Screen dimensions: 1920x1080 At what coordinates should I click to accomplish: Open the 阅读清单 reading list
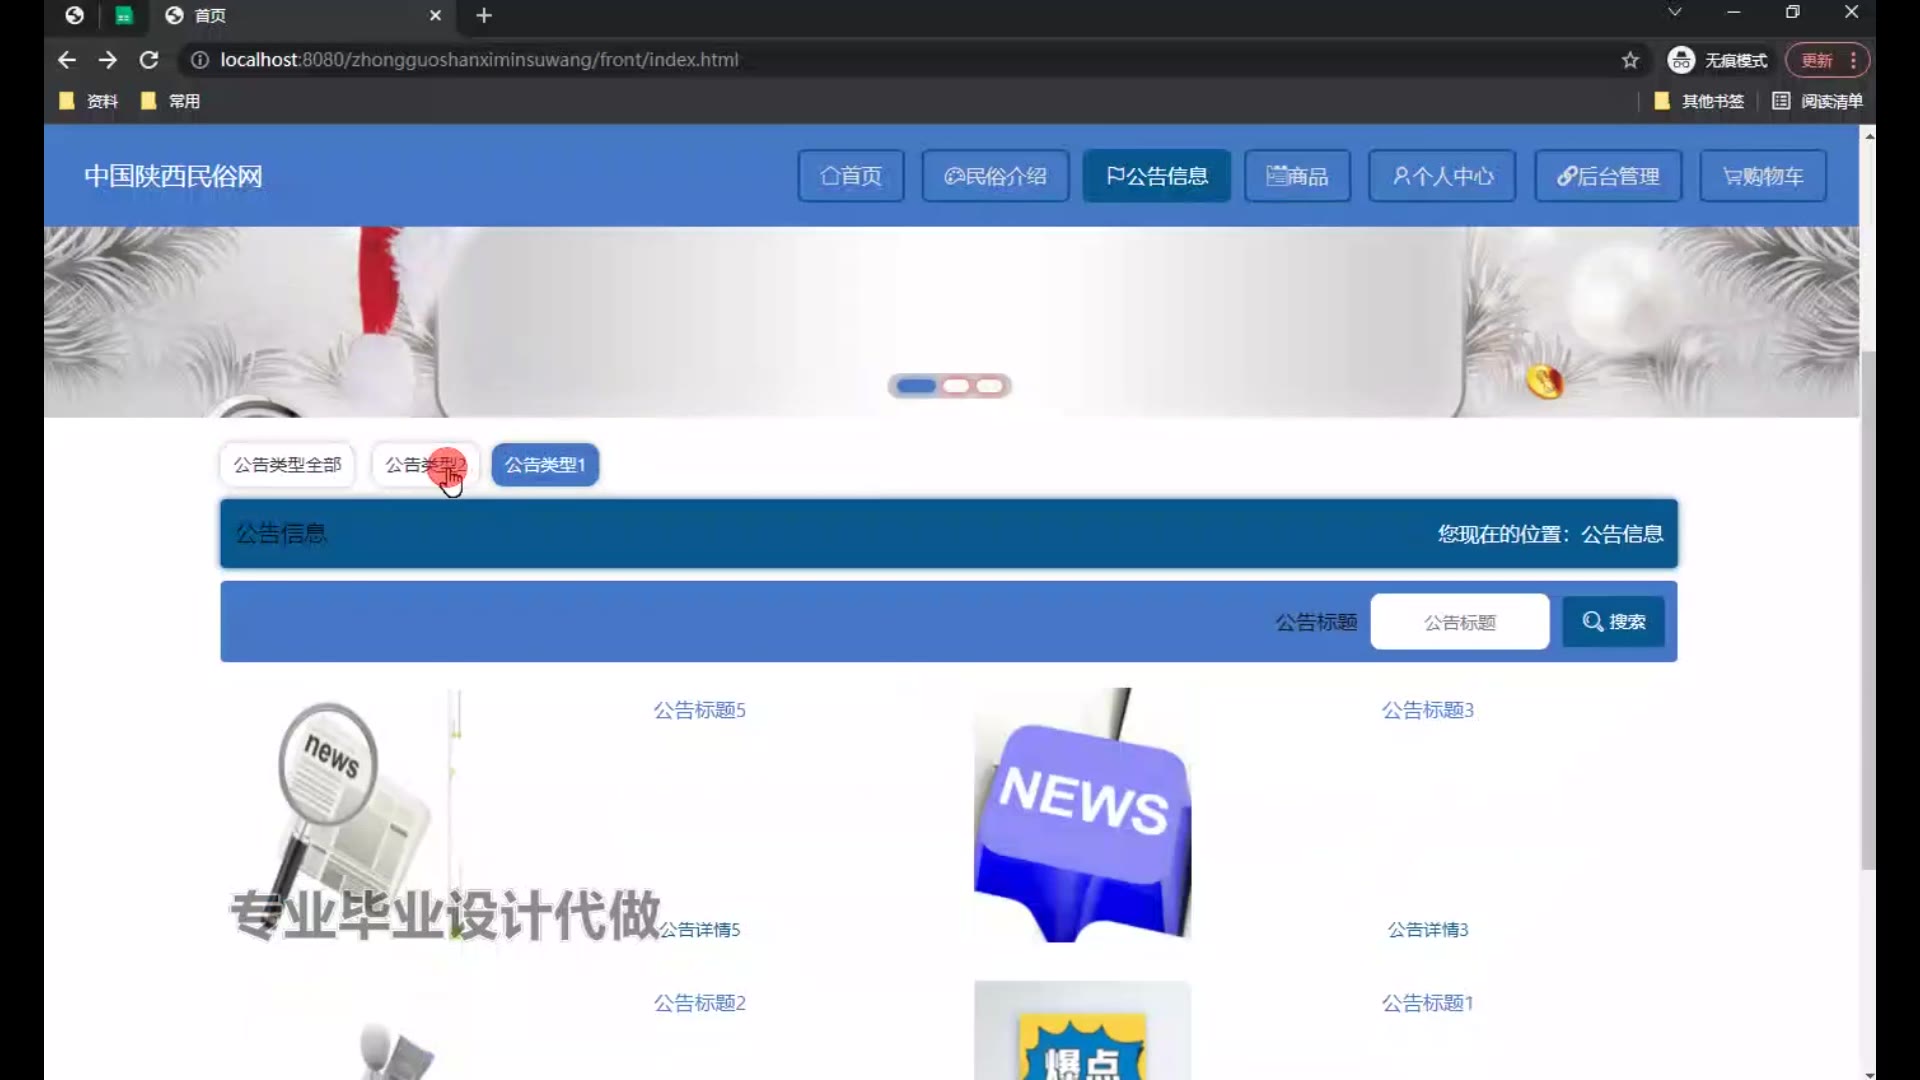(x=1817, y=101)
